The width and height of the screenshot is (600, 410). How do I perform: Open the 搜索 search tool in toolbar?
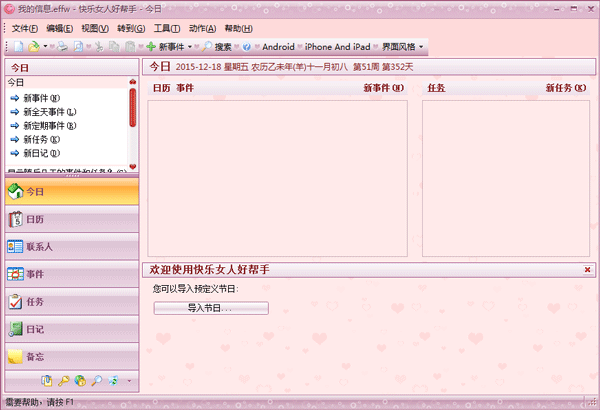click(x=215, y=46)
